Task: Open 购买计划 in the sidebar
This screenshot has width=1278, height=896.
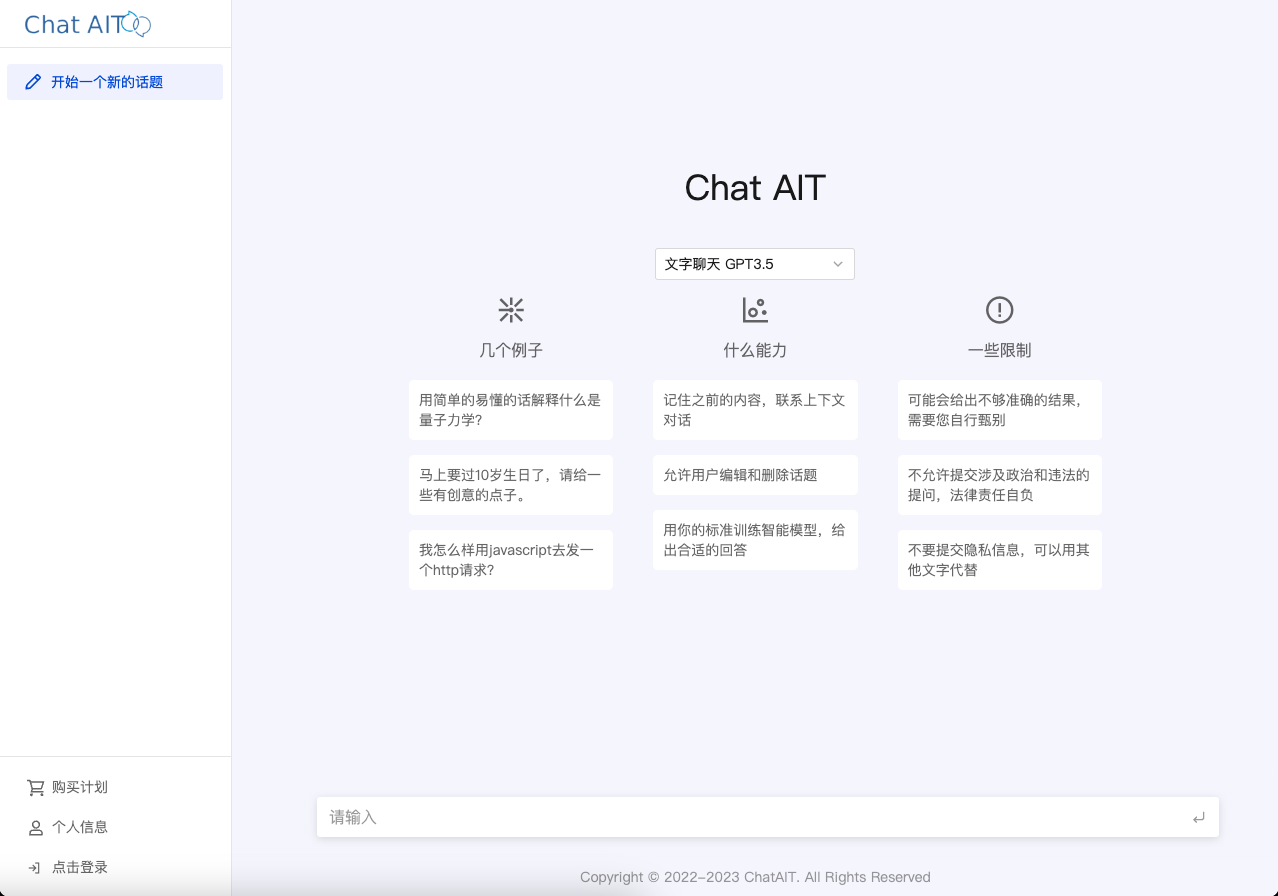Action: 80,788
